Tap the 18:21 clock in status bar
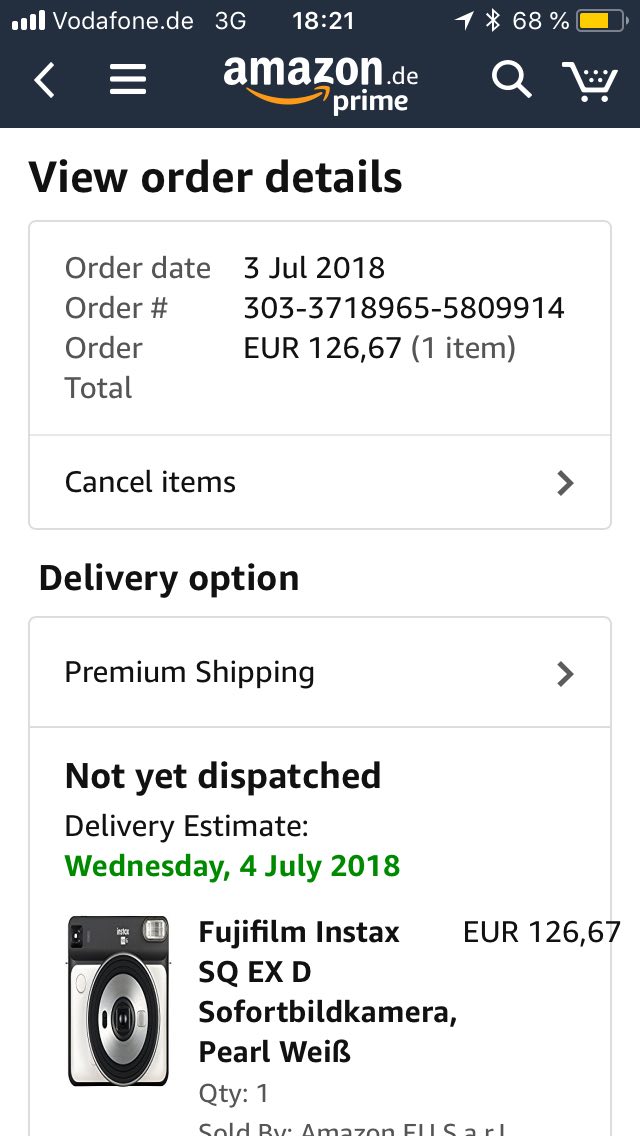 tap(323, 20)
